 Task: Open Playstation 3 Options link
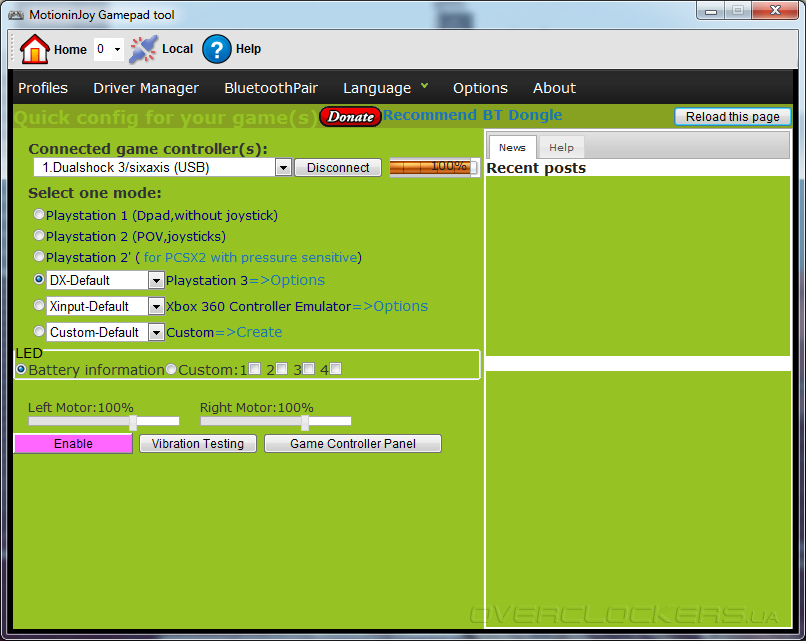click(x=287, y=280)
